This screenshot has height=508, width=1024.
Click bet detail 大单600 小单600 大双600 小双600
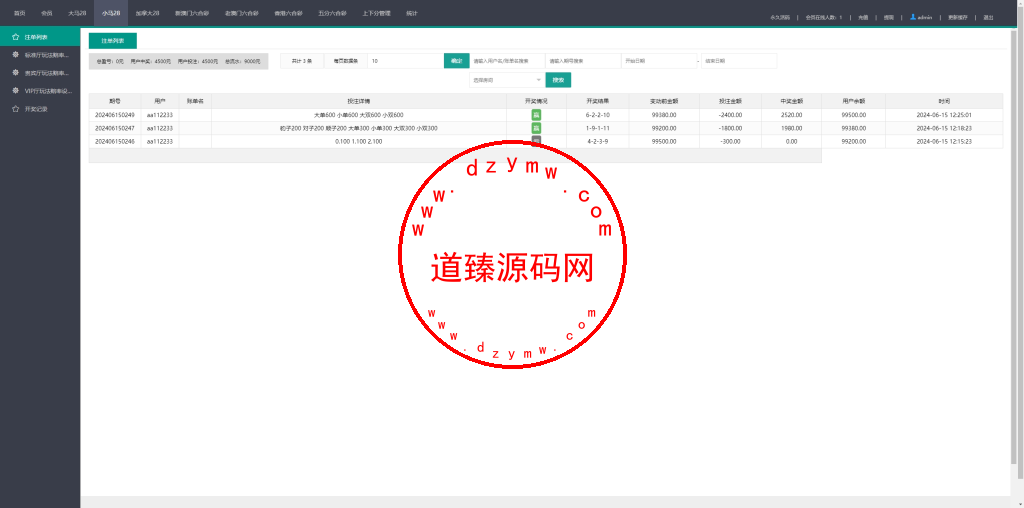359,115
